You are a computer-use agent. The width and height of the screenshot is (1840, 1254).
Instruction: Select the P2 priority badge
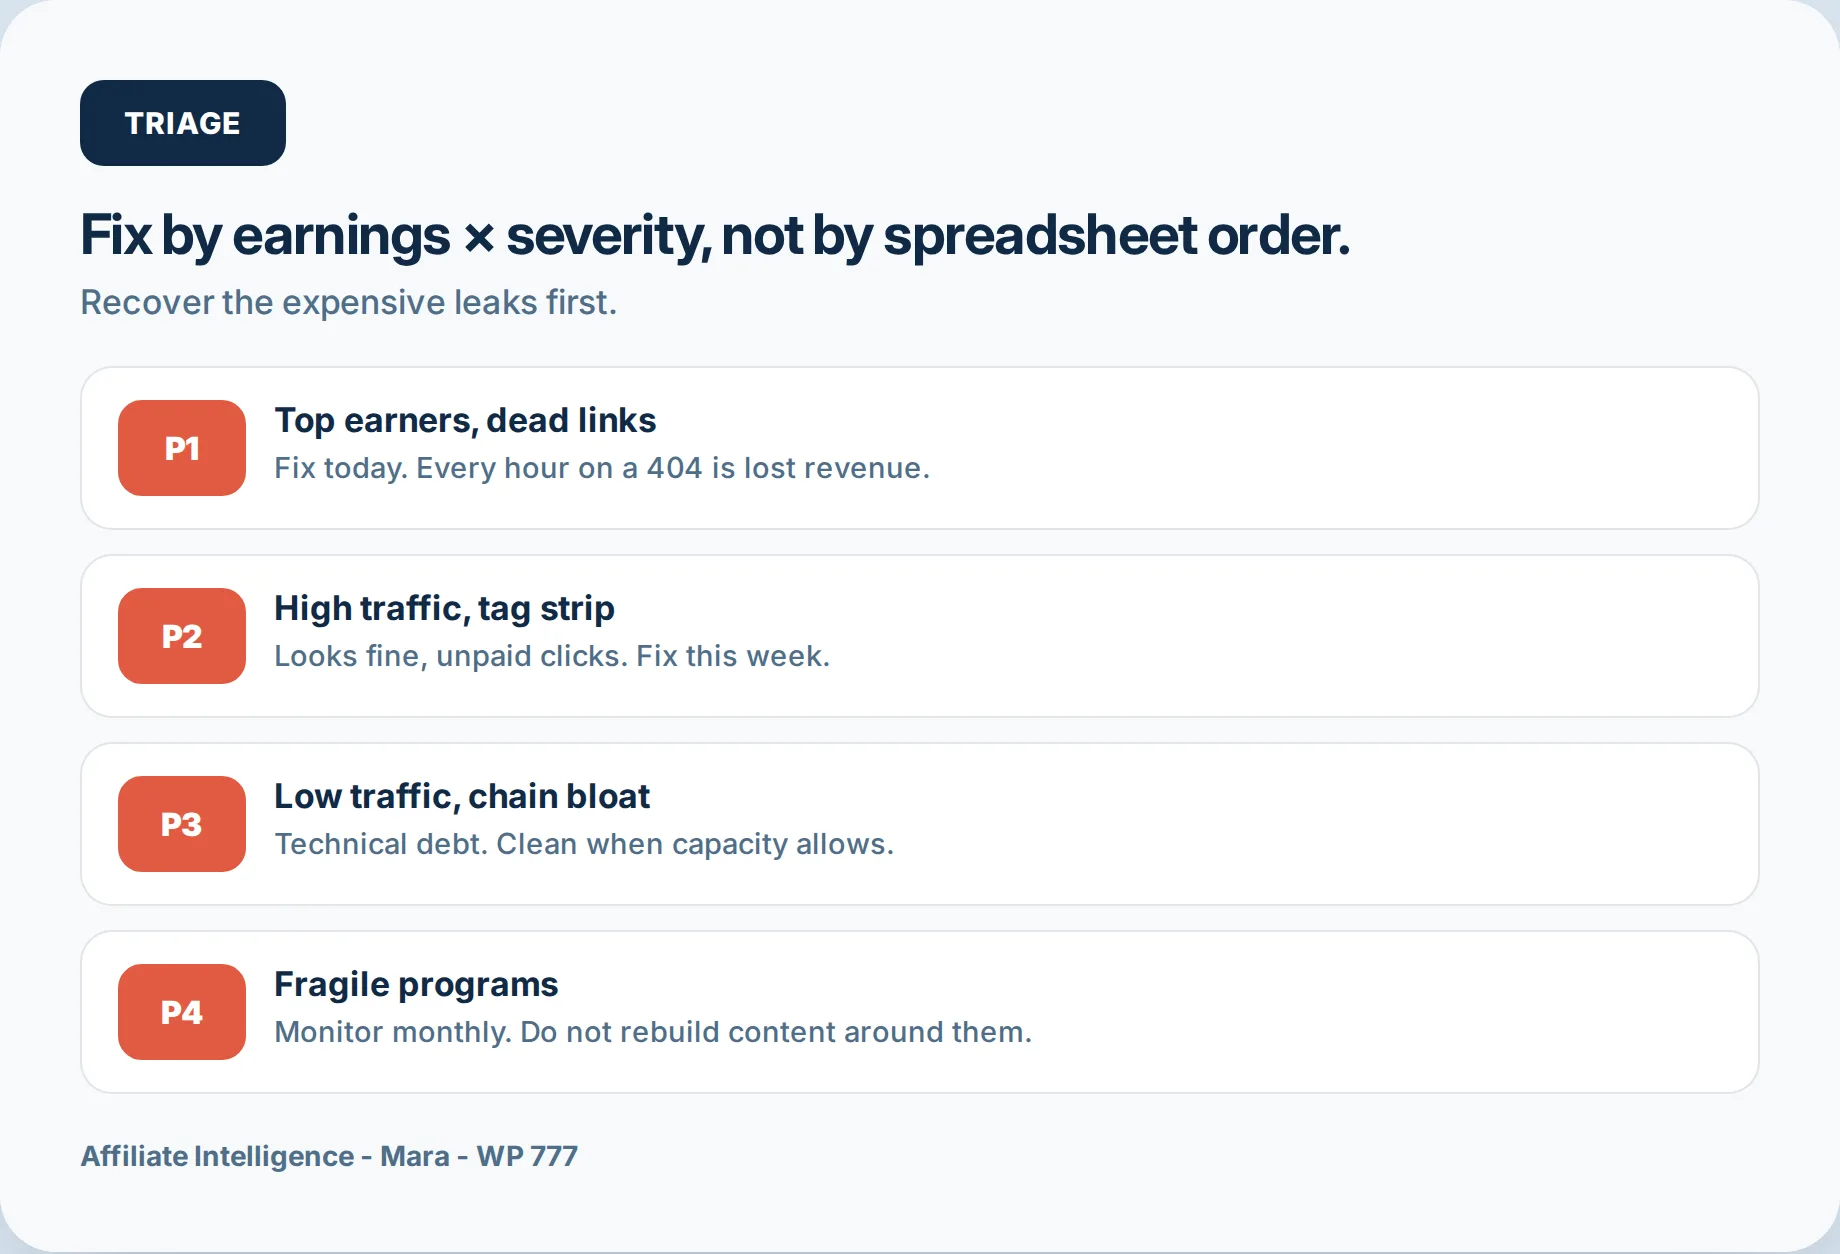click(182, 636)
